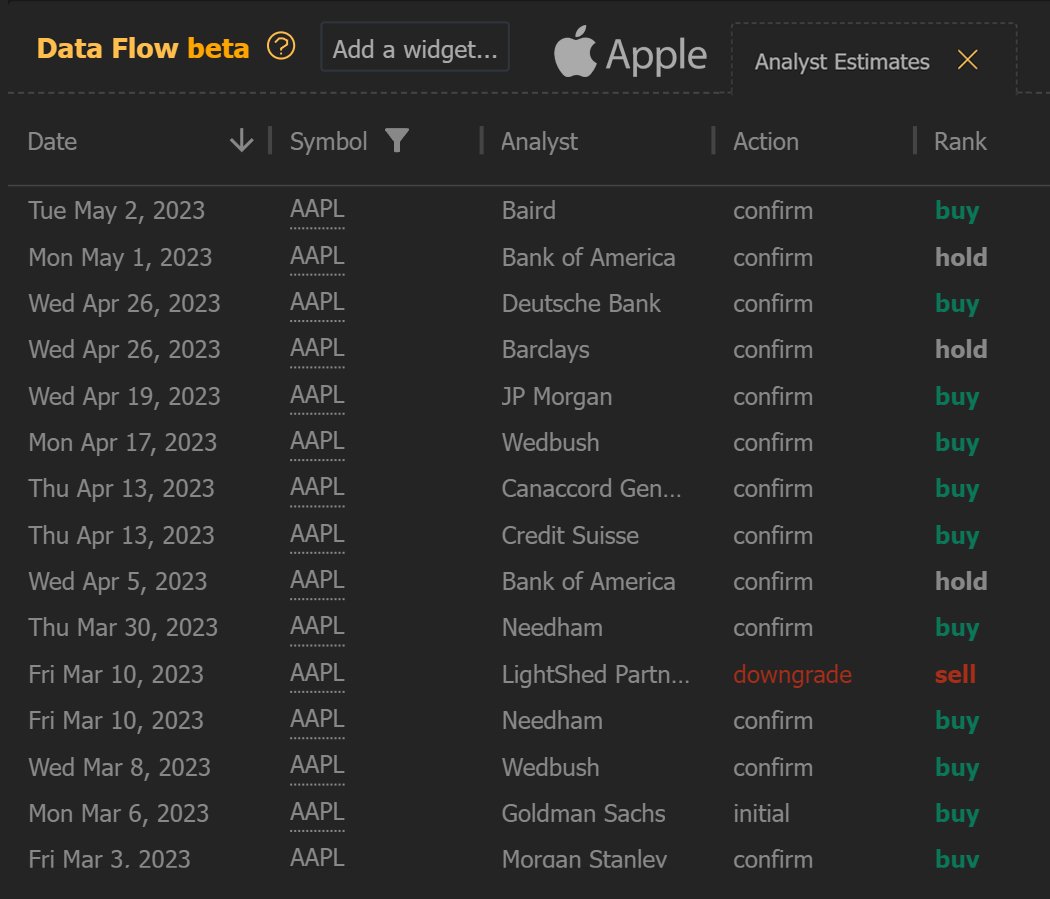1050x899 pixels.
Task: Click hold rank for Barclays row
Action: tap(961, 350)
